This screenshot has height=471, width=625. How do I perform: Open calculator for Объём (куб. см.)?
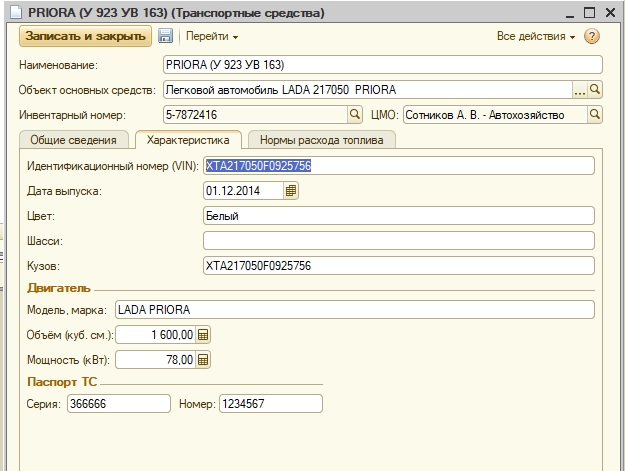(203, 335)
